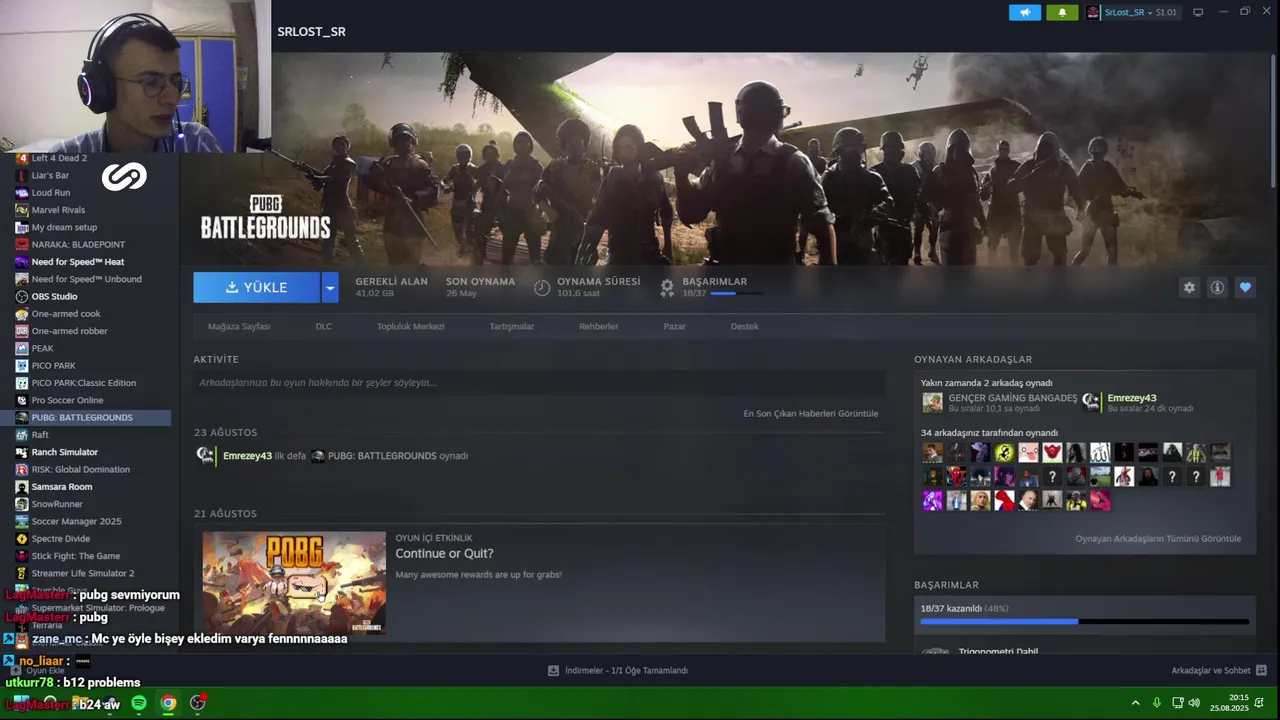This screenshot has width=1280, height=720.
Task: Click the PEAK game icon
Action: point(22,348)
